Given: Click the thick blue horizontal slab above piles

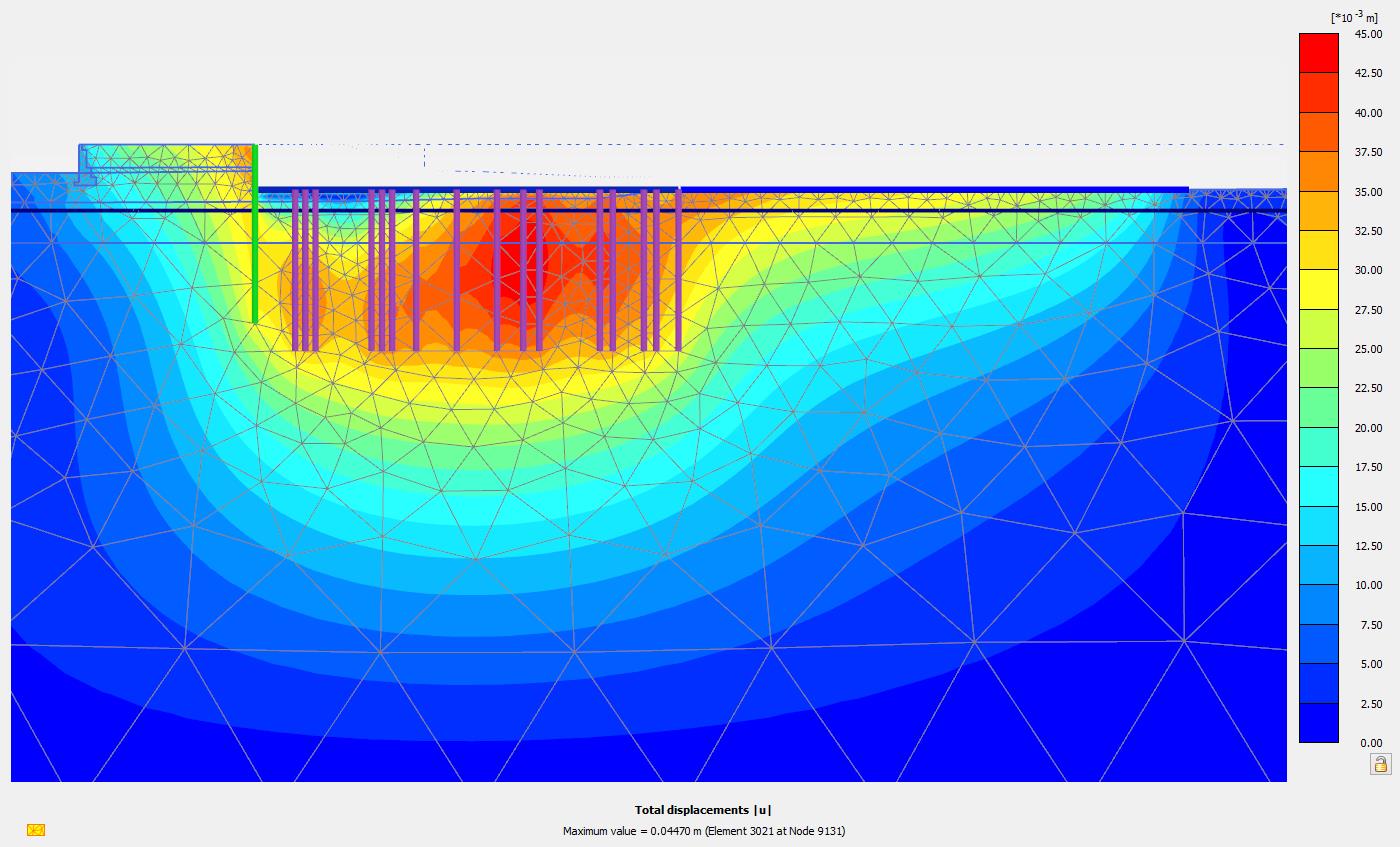Looking at the screenshot, I should tap(720, 189).
